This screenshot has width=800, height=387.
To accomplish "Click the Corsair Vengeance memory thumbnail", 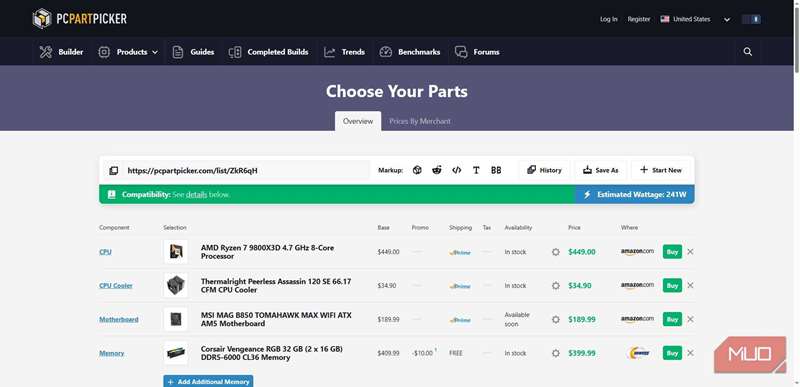I will tap(176, 353).
